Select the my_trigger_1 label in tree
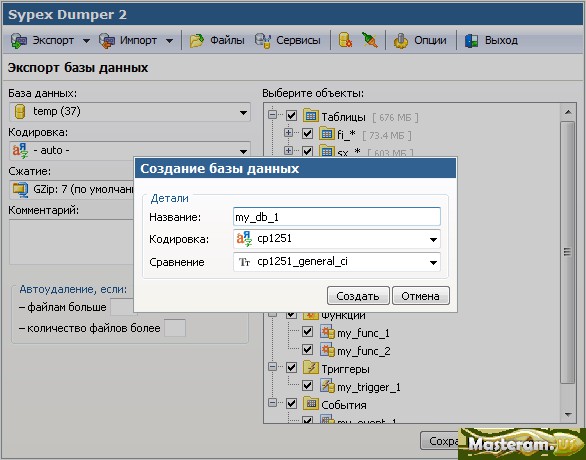This screenshot has height=460, width=586. (x=368, y=387)
